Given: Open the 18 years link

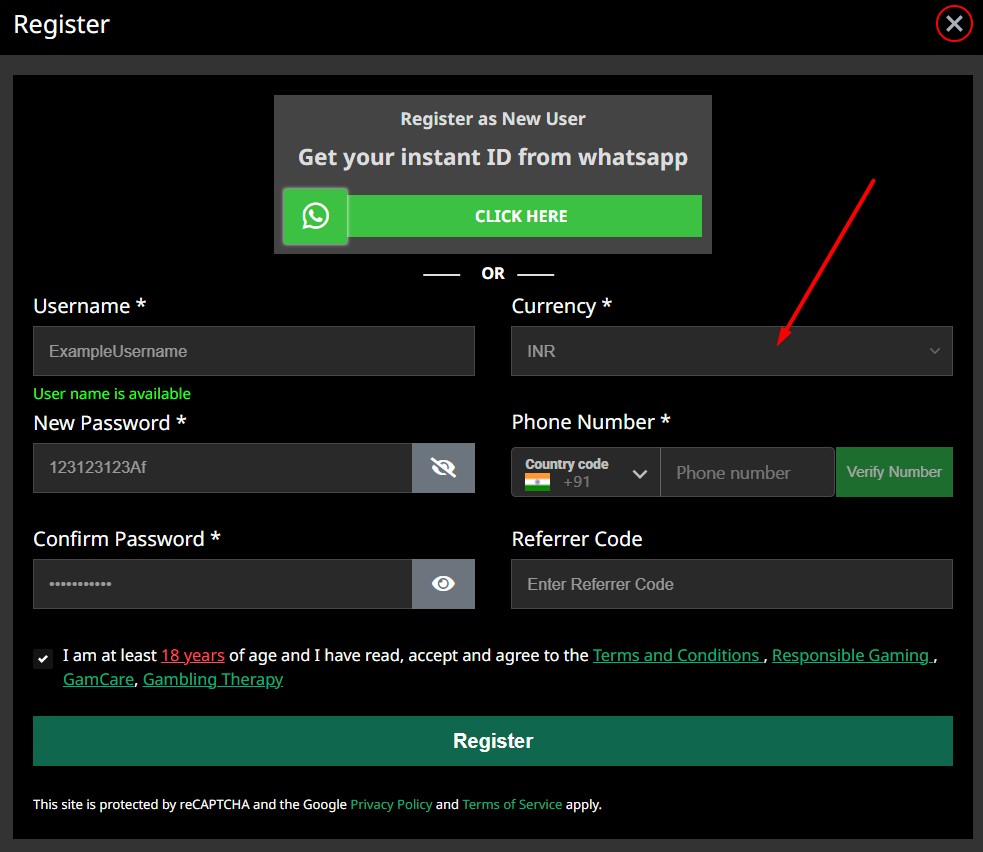Looking at the screenshot, I should point(192,655).
